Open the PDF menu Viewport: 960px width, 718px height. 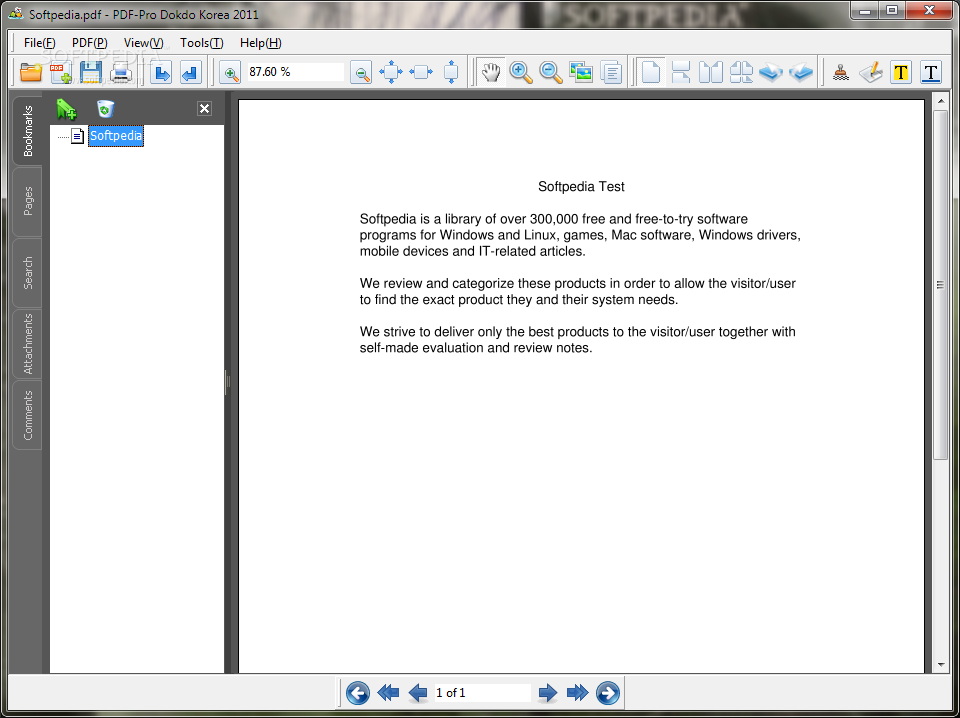click(89, 43)
